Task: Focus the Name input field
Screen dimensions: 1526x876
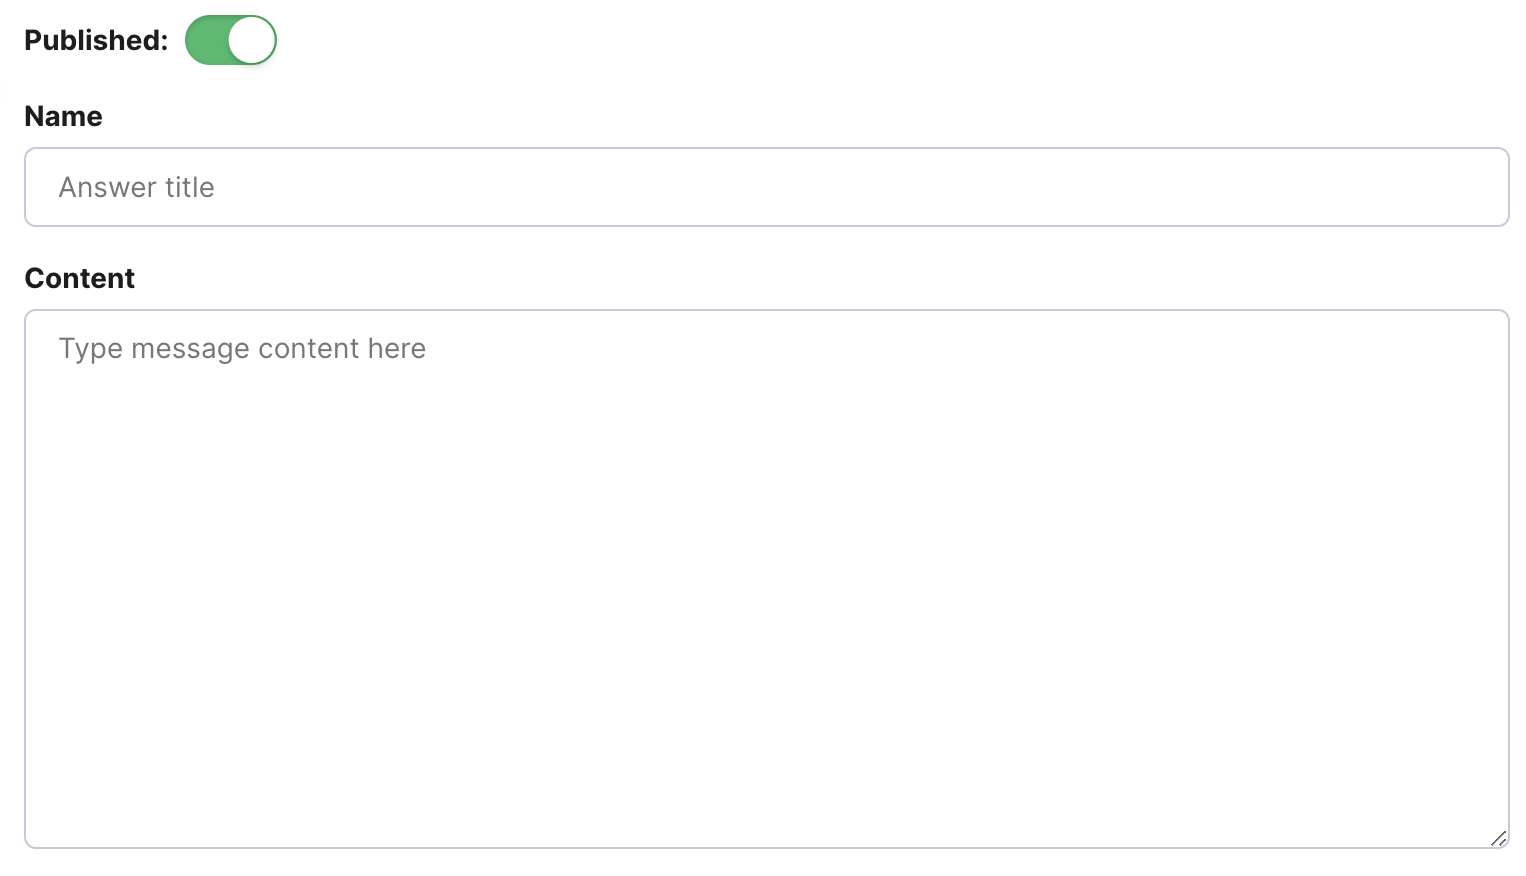Action: coord(767,187)
